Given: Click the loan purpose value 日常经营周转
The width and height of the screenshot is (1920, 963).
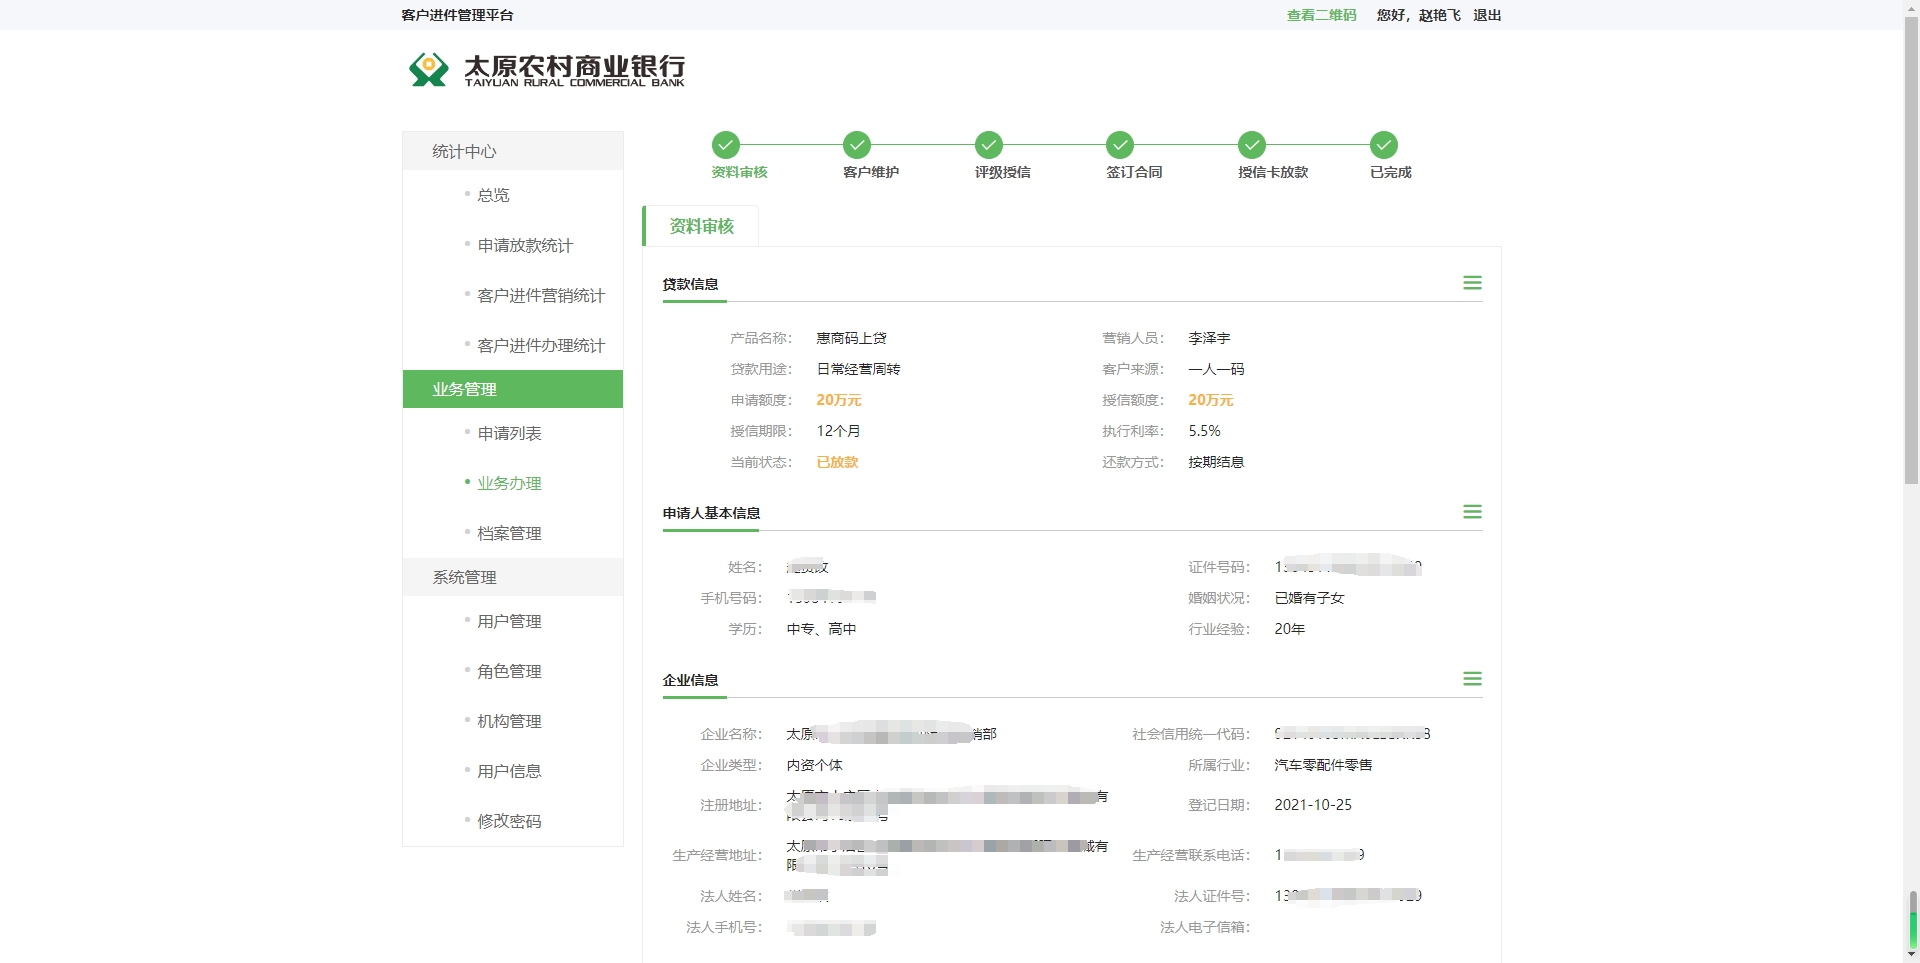Looking at the screenshot, I should tap(858, 369).
